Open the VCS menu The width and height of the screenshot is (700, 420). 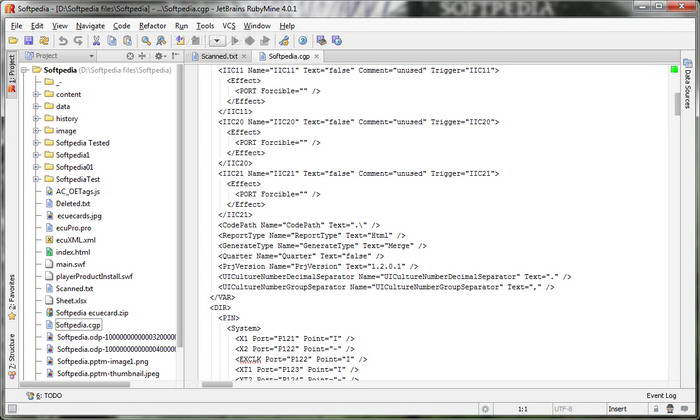(229, 26)
